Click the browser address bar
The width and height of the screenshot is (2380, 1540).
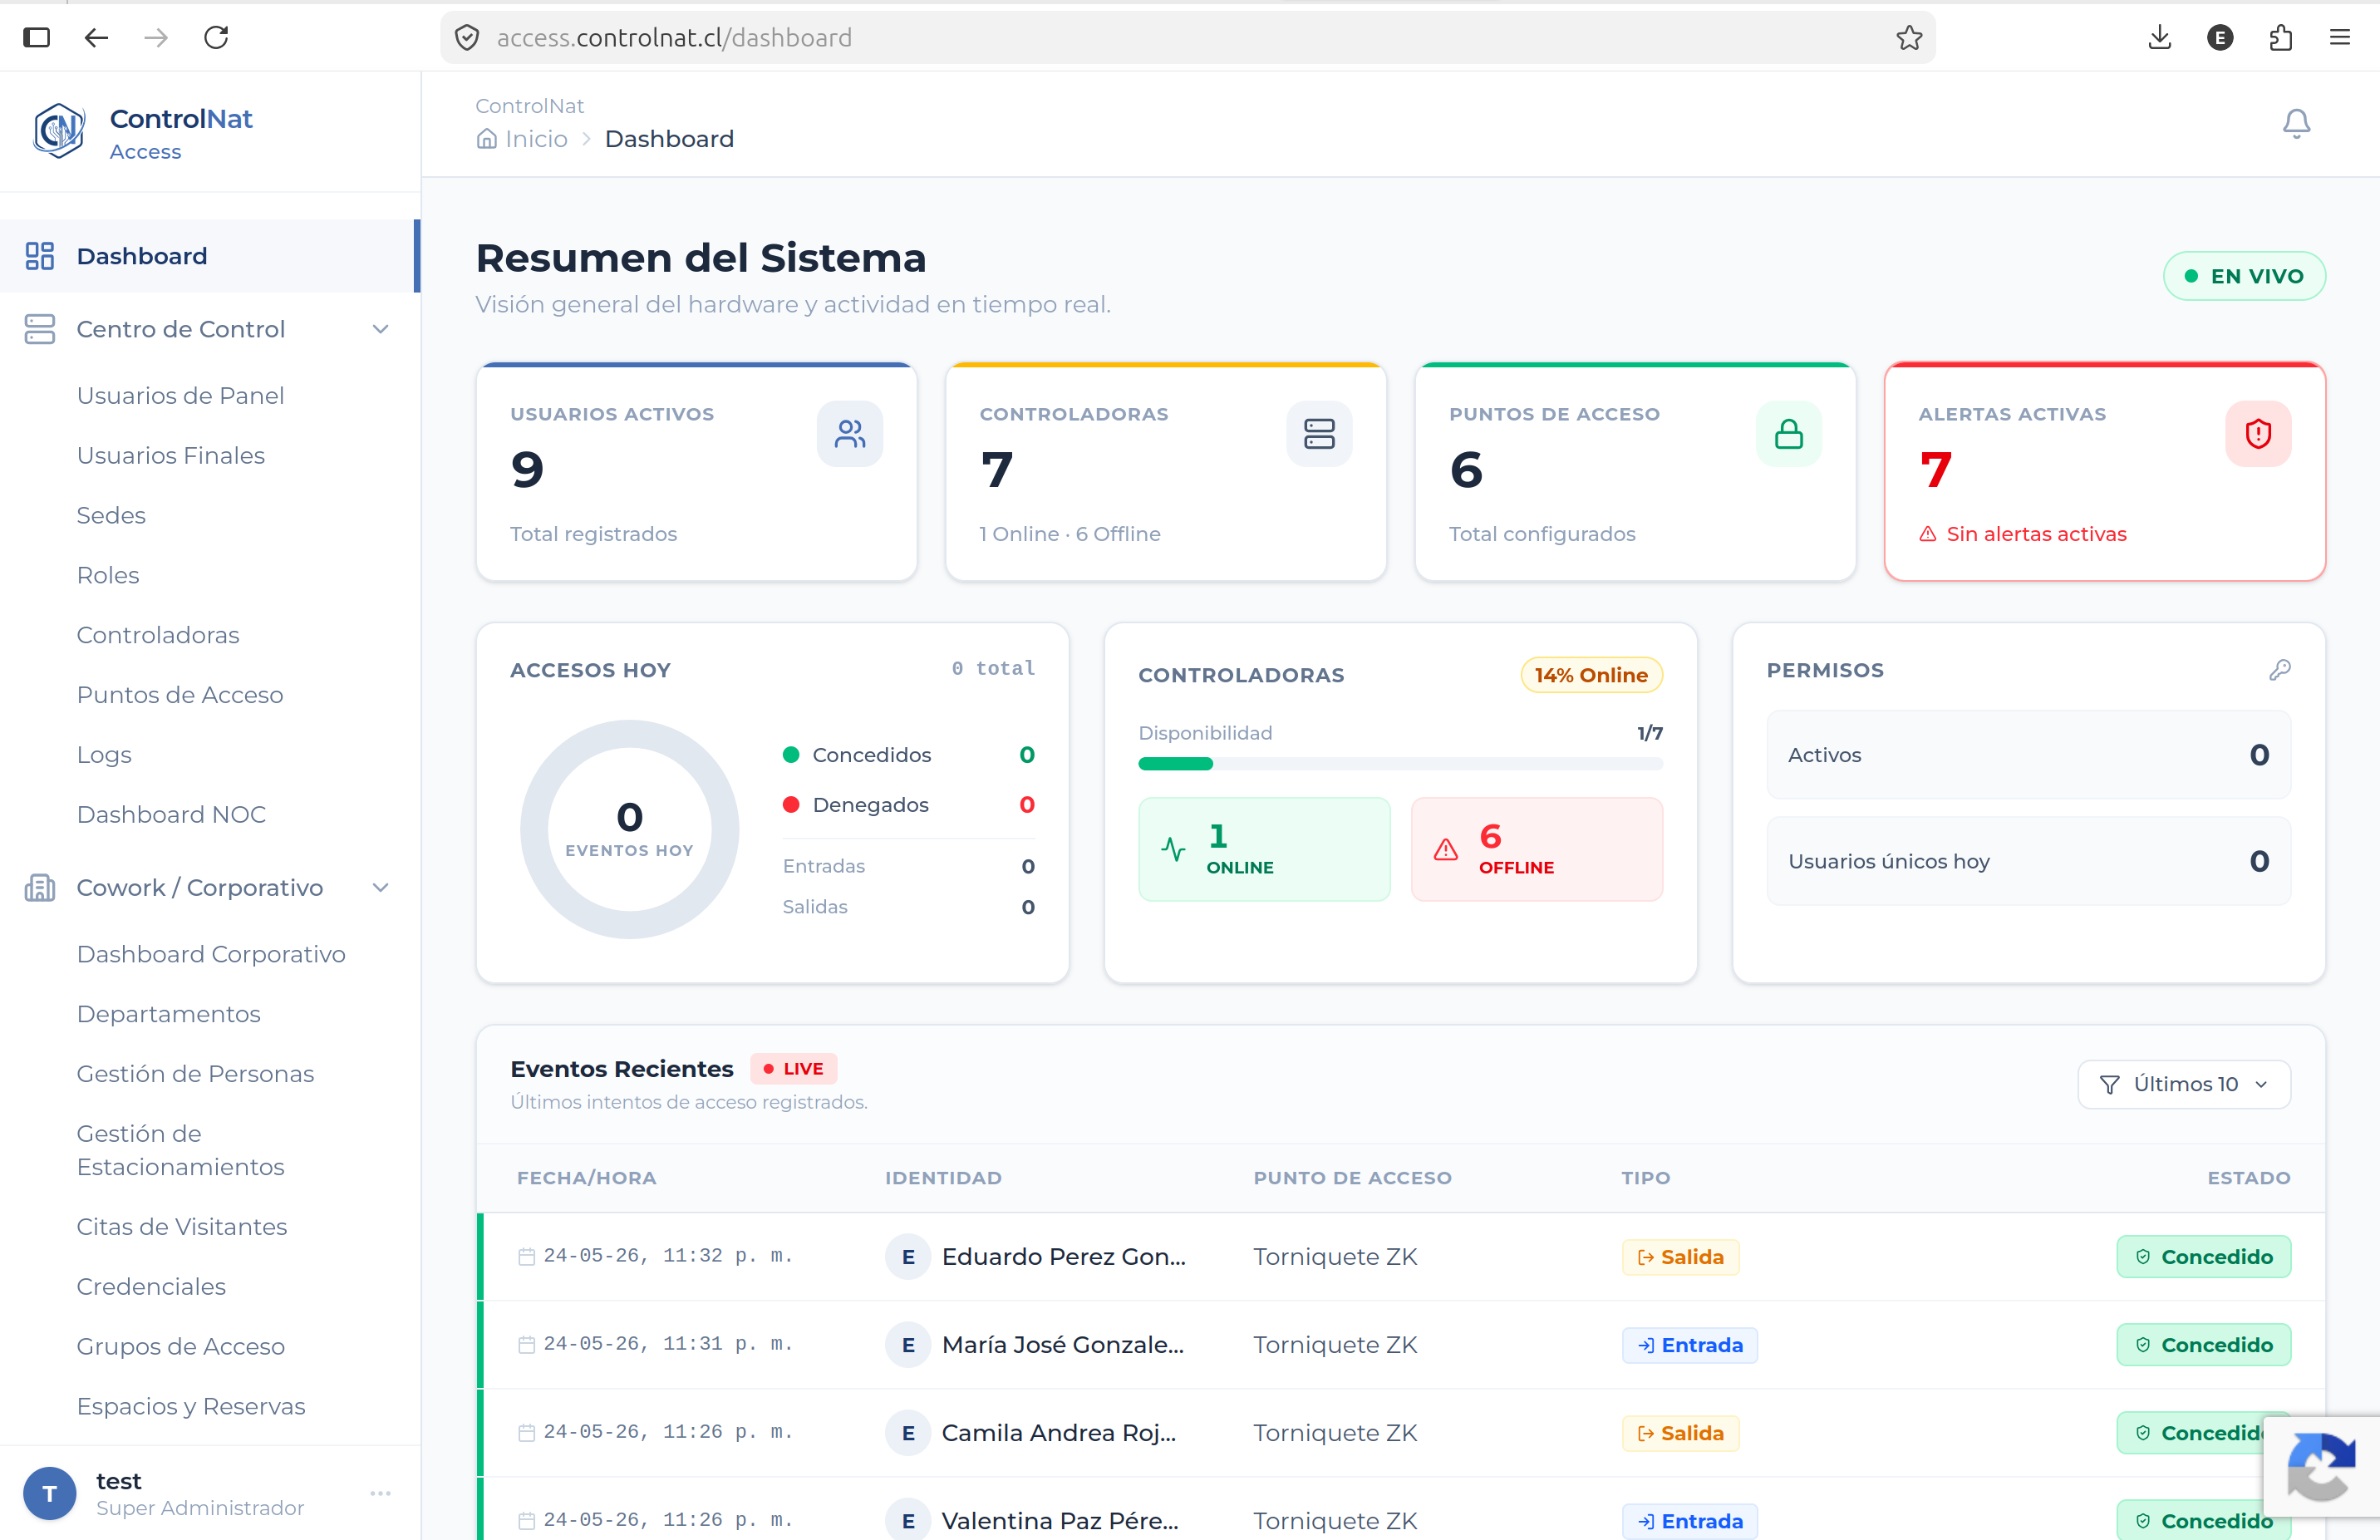coord(1187,37)
